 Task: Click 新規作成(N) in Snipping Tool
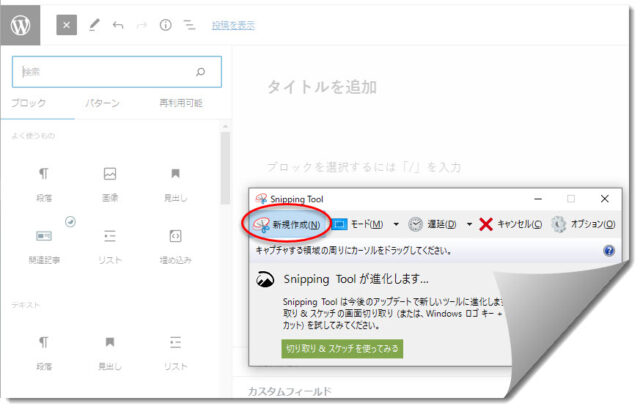287,225
